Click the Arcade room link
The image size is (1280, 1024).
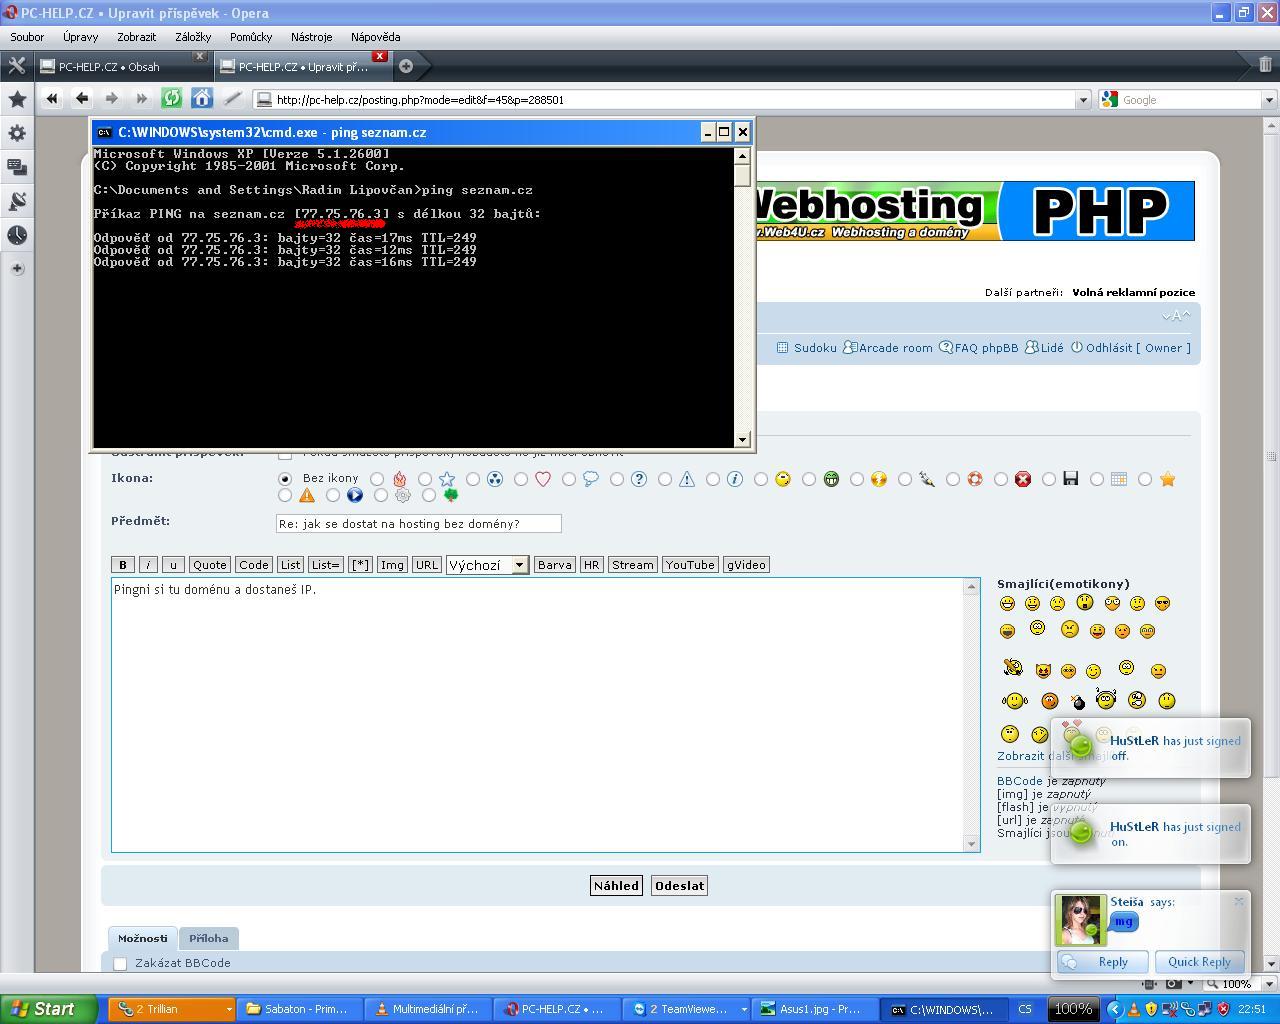(895, 348)
